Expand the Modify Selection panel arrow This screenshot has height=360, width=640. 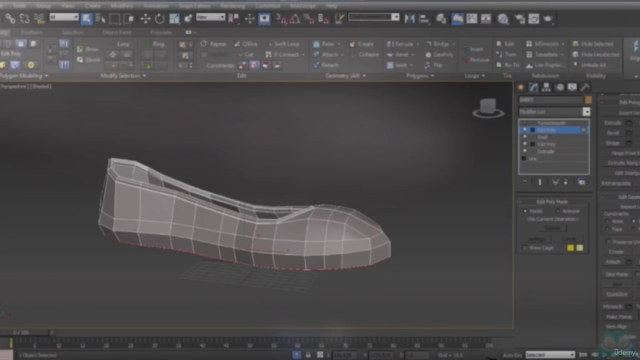point(144,76)
